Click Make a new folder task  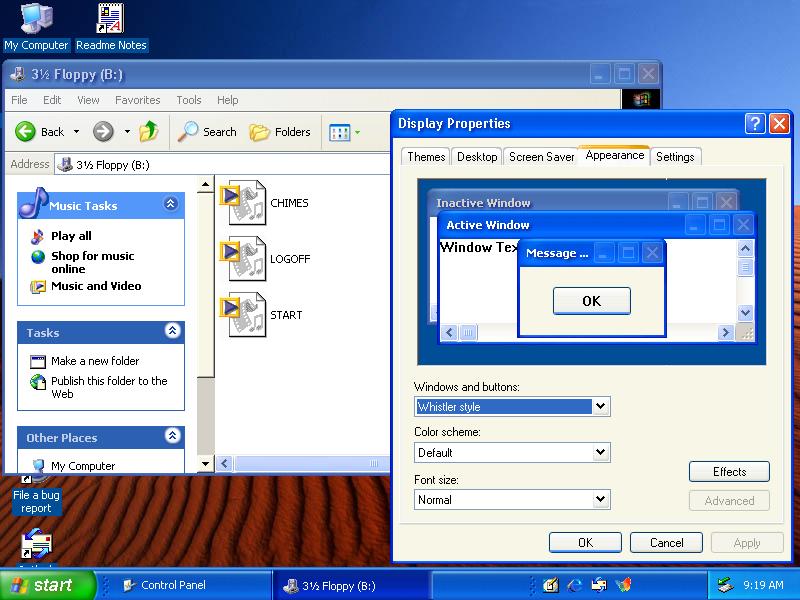tap(95, 361)
